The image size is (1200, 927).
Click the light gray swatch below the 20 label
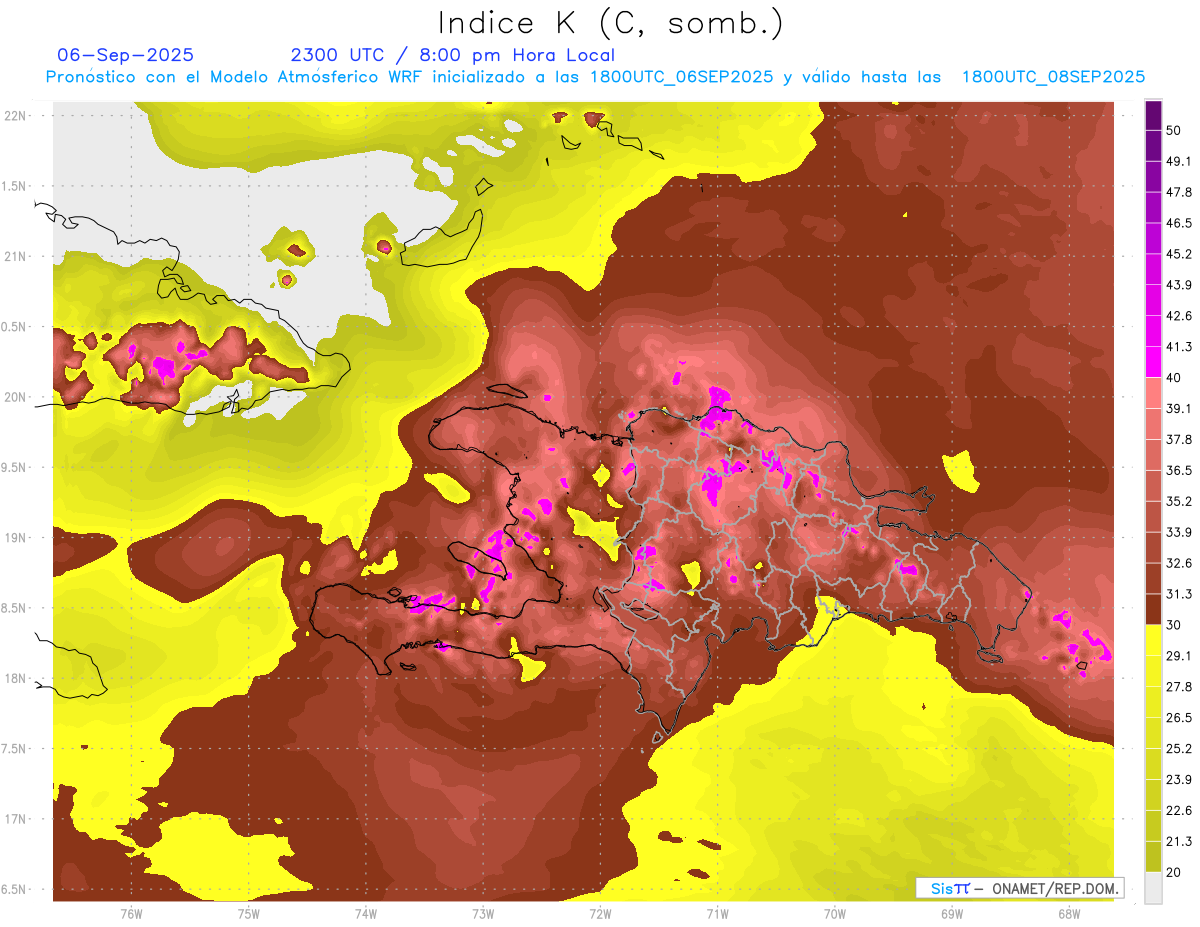tap(1153, 887)
